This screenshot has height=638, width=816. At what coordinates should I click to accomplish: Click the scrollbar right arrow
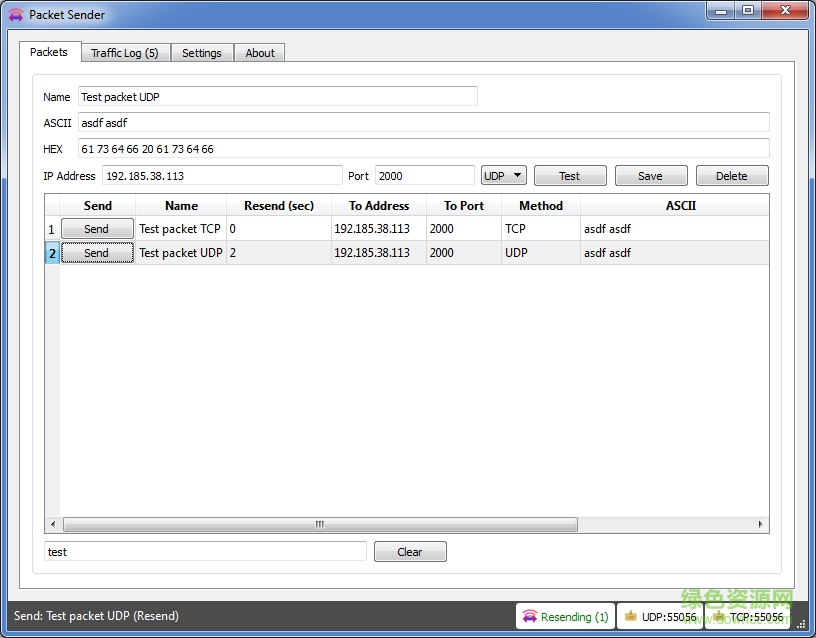tap(760, 524)
